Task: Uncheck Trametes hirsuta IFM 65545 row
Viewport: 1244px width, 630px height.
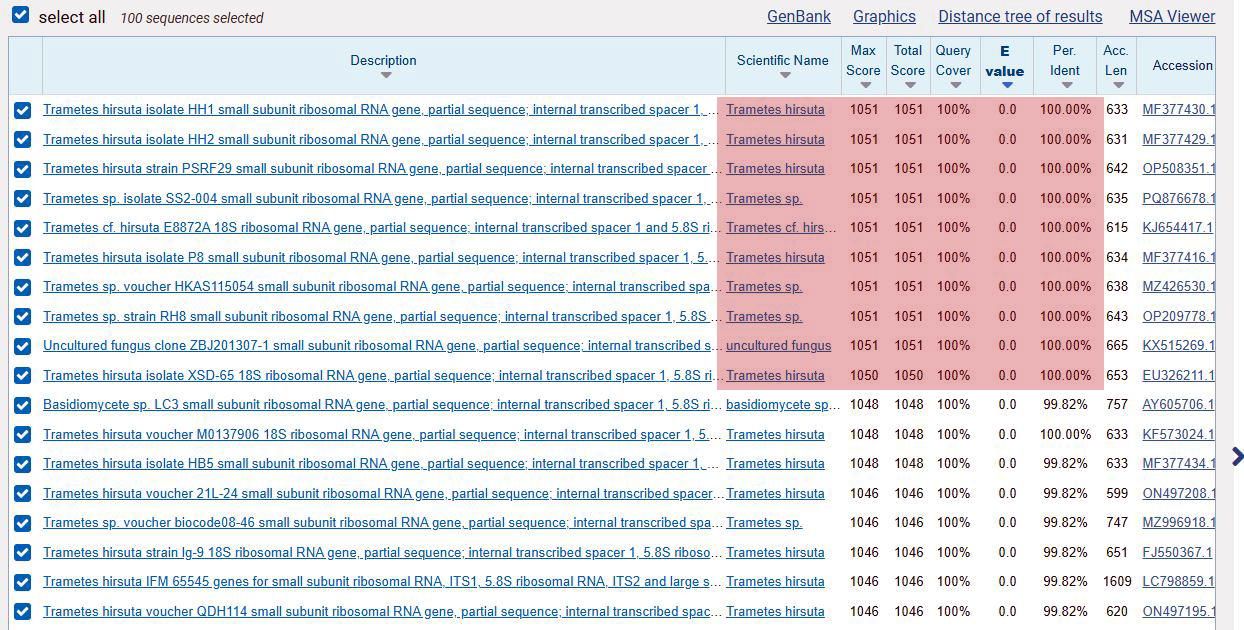Action: [23, 582]
